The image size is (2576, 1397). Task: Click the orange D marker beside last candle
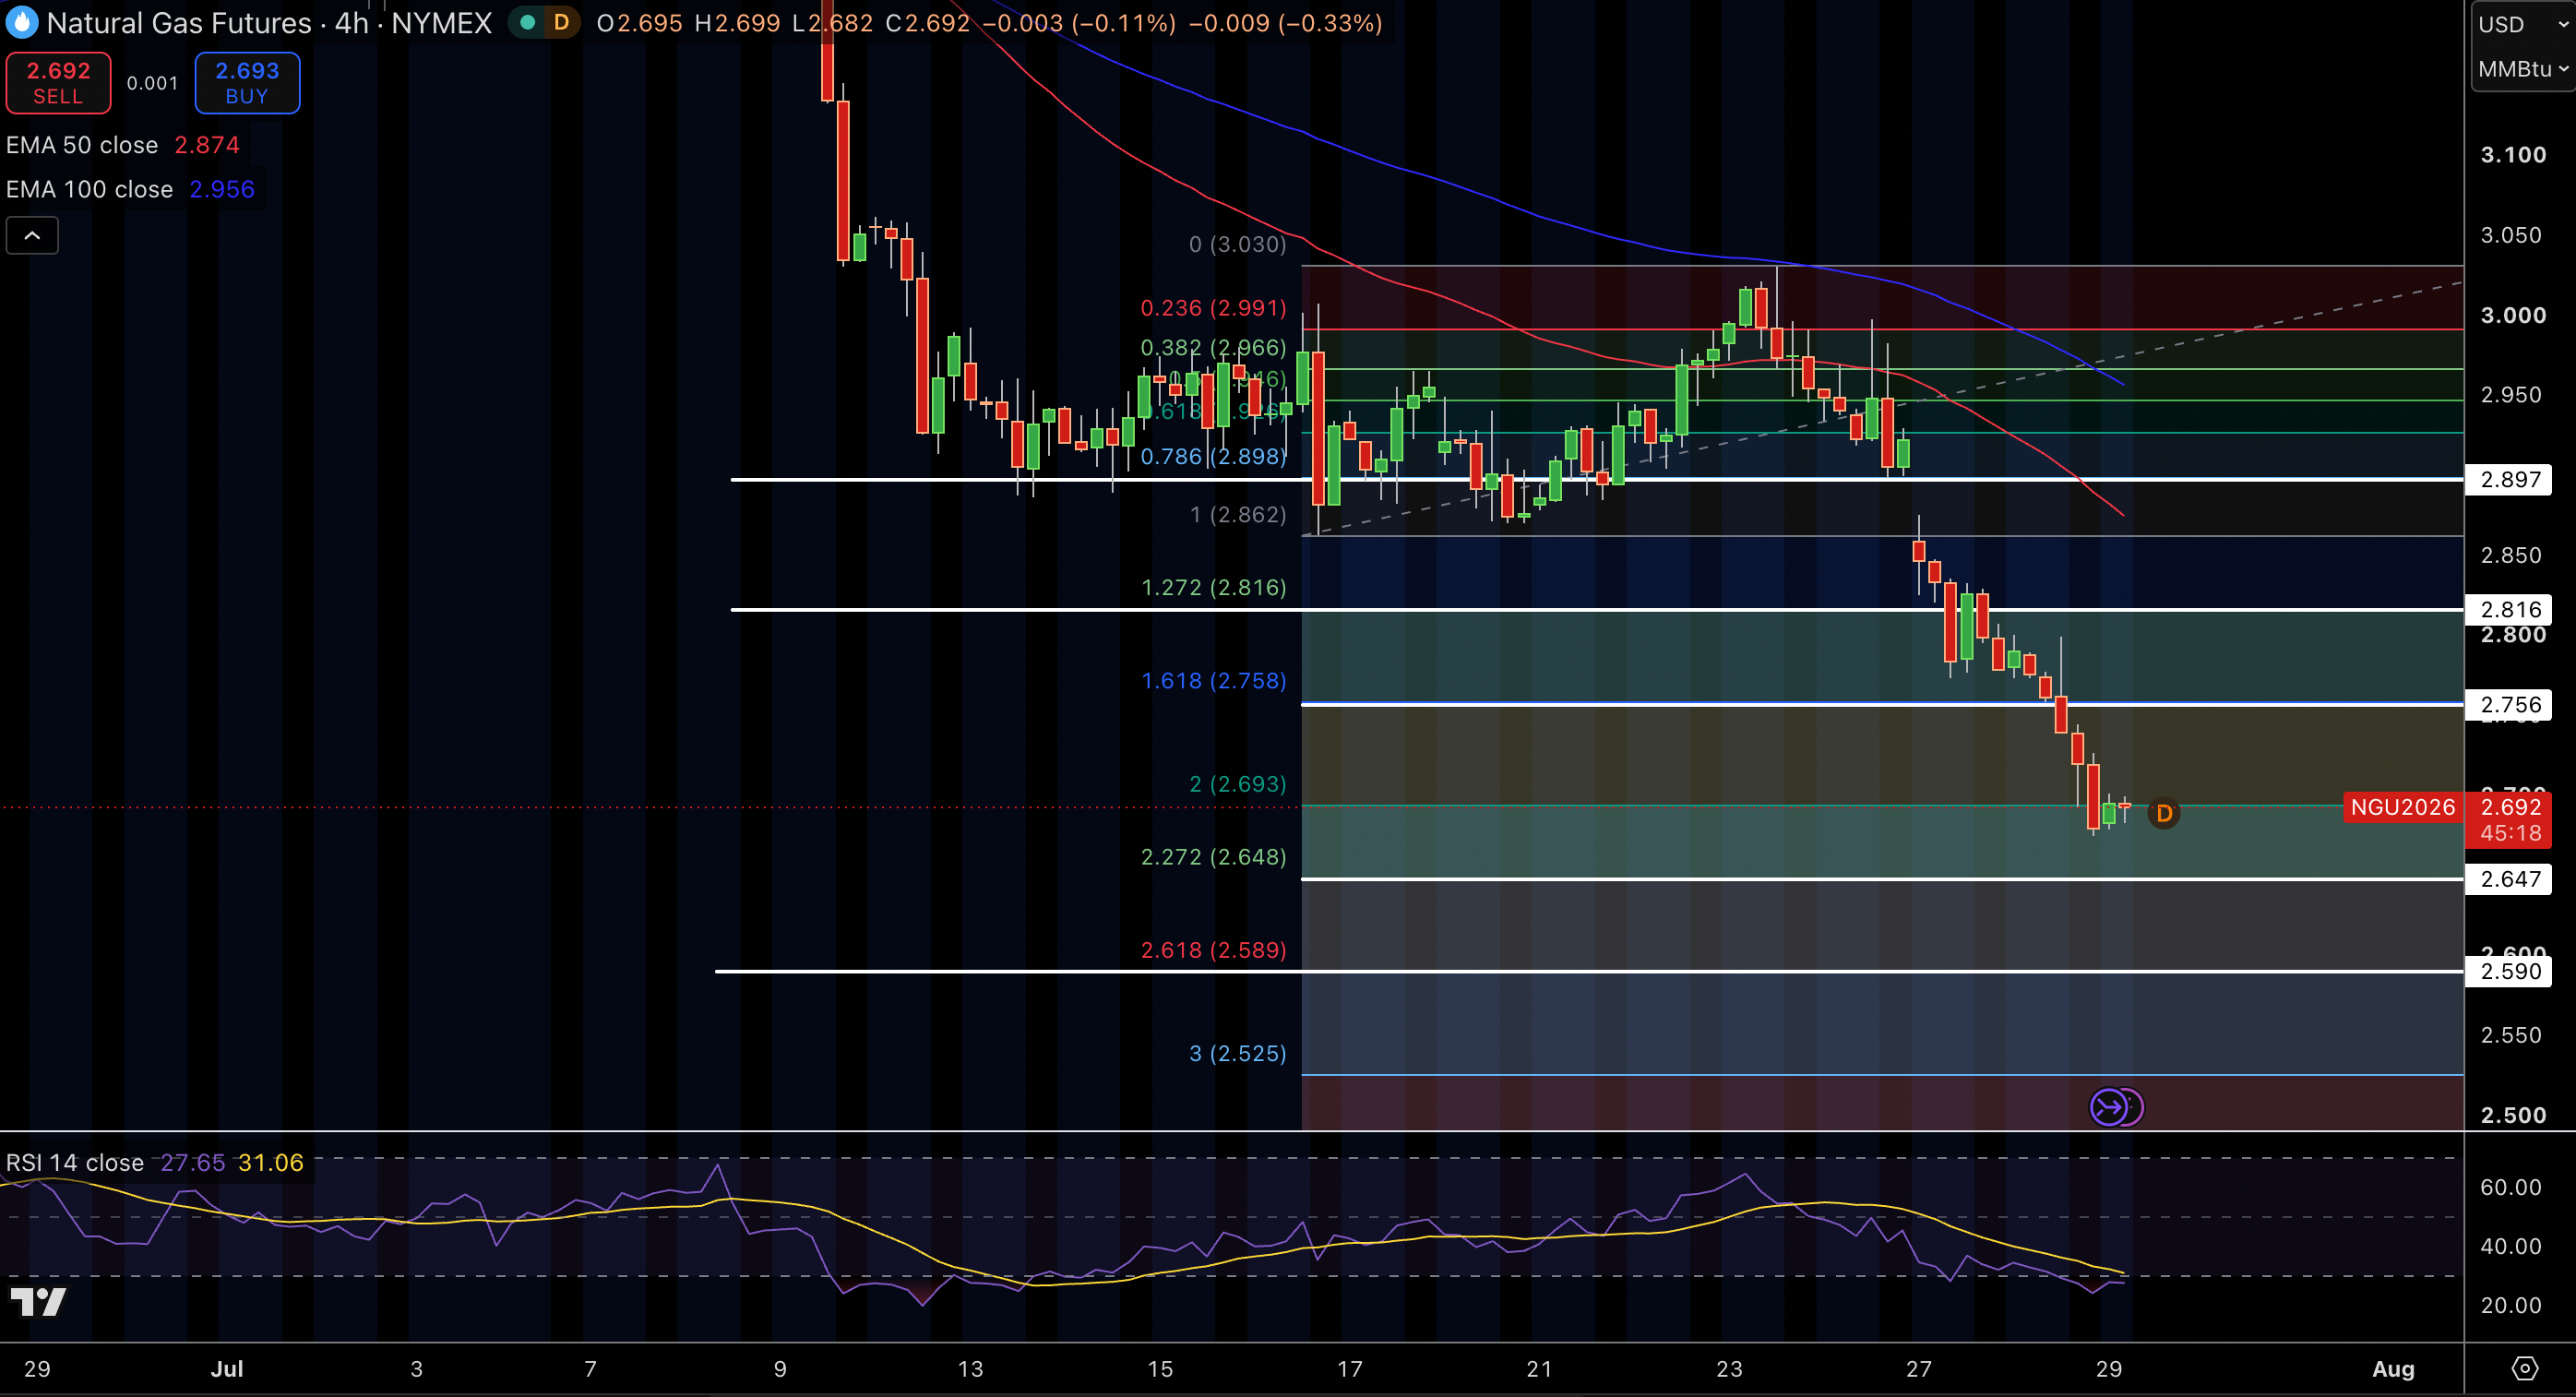pos(2164,813)
